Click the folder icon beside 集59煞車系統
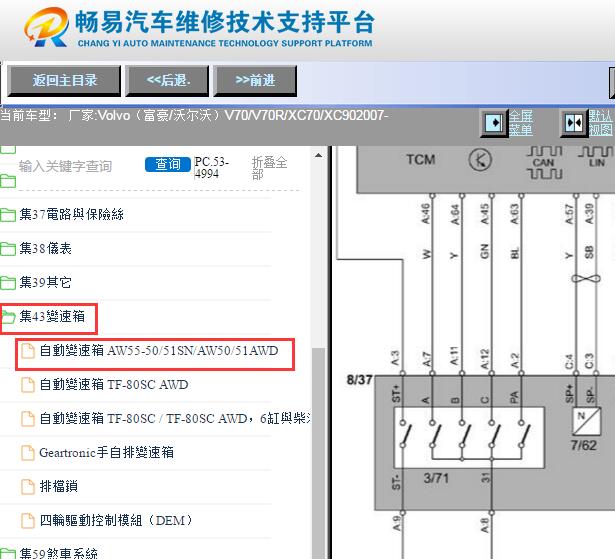 click(8, 554)
